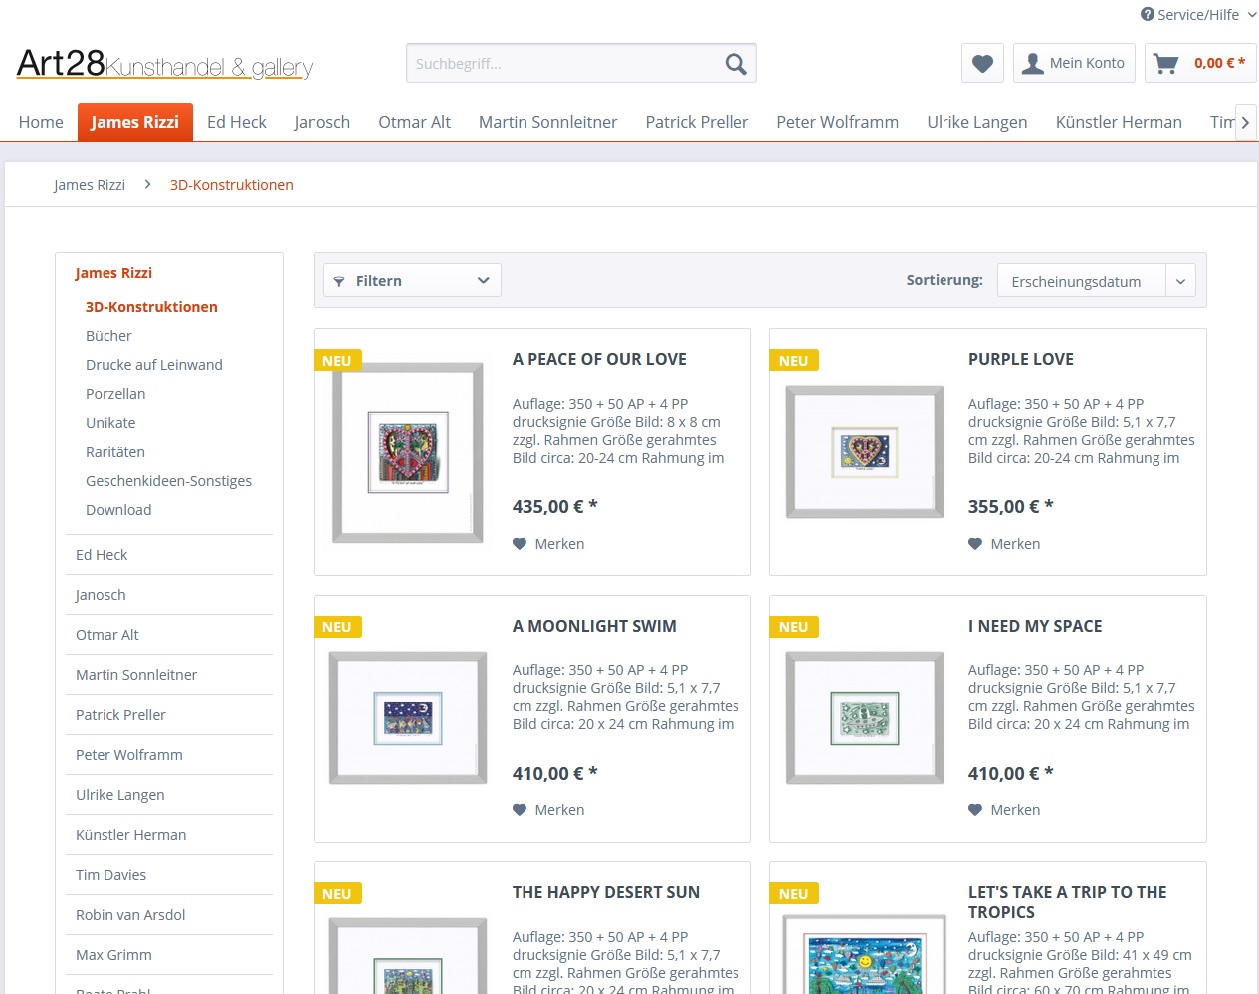The image size is (1259, 994).
Task: Open A Peace Of Our Love thumbnail
Action: (x=408, y=453)
